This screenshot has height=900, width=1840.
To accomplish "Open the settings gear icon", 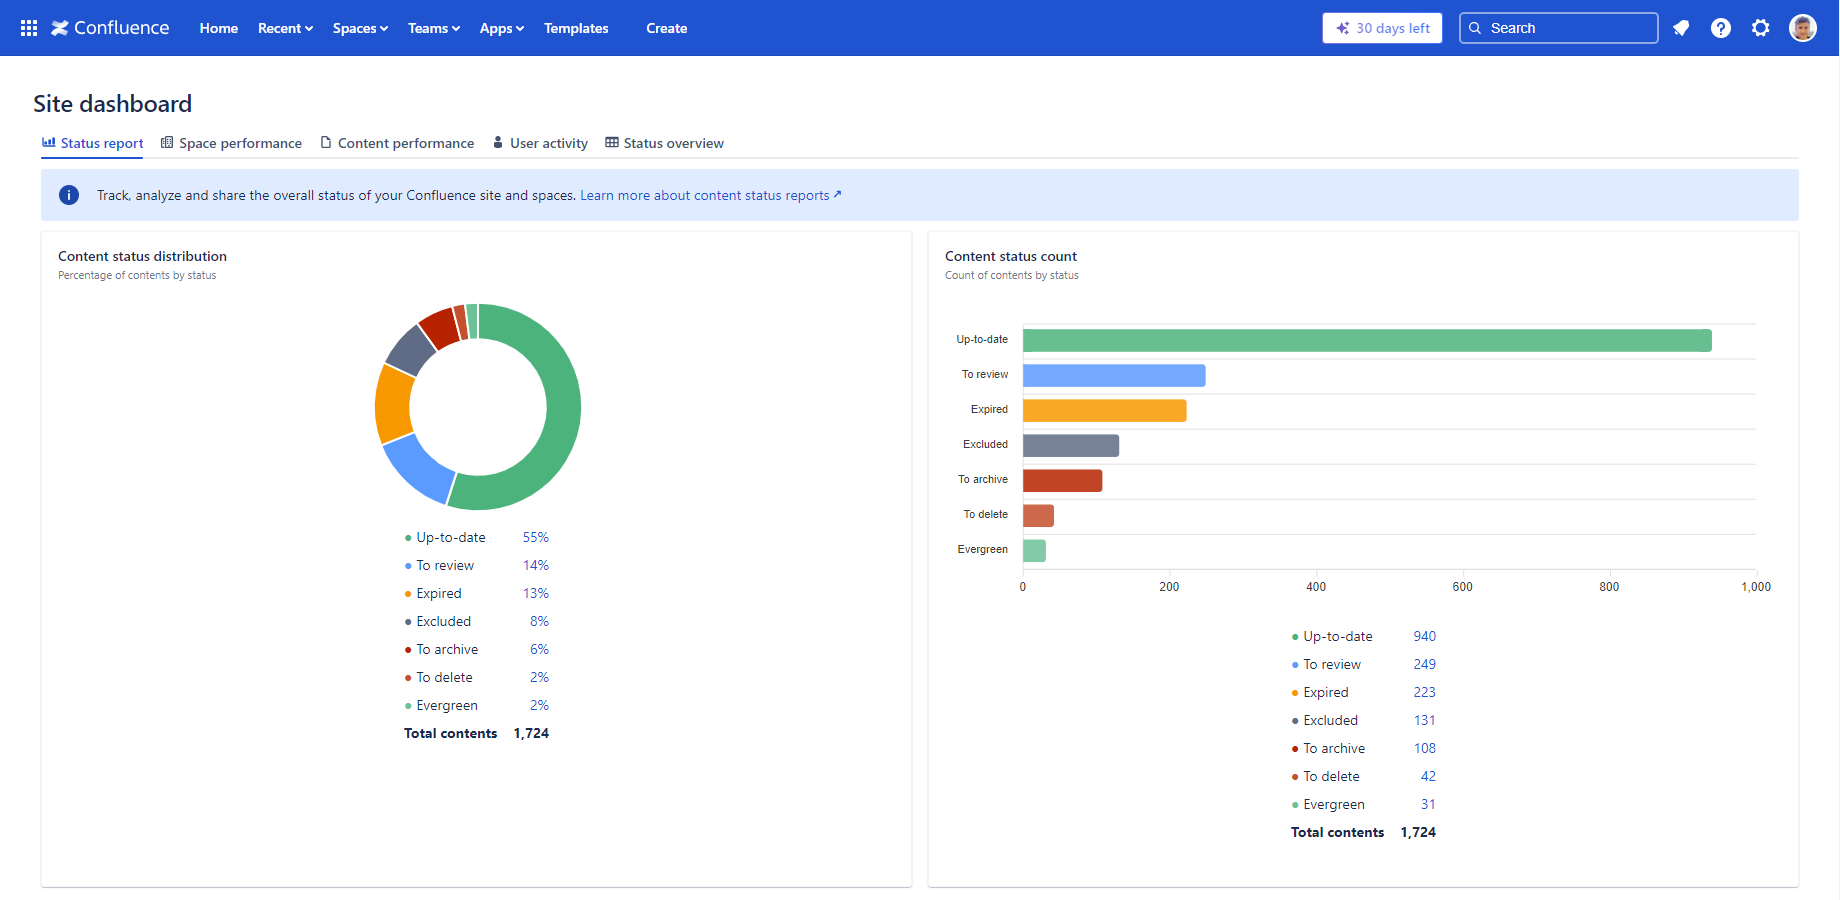I will [1760, 28].
